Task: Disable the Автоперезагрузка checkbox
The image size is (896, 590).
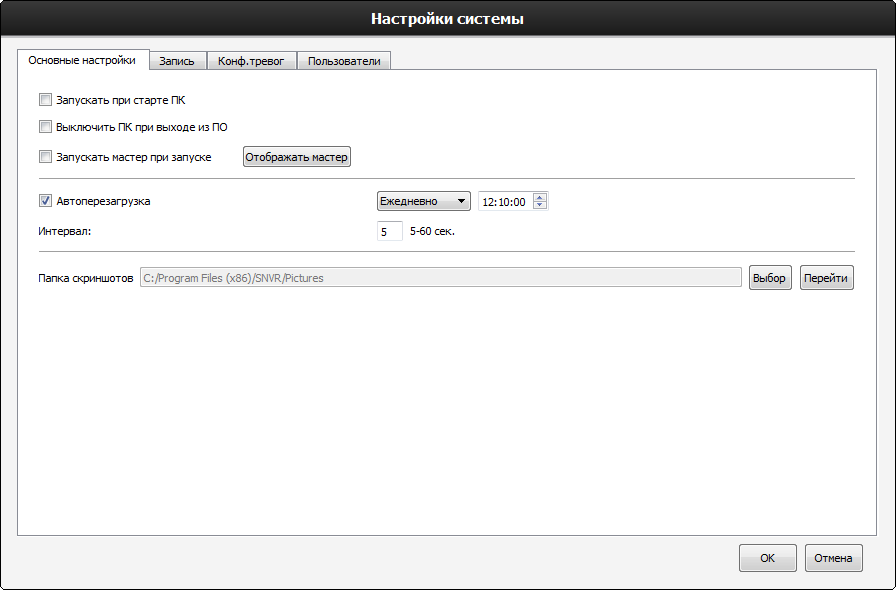Action: [x=45, y=201]
